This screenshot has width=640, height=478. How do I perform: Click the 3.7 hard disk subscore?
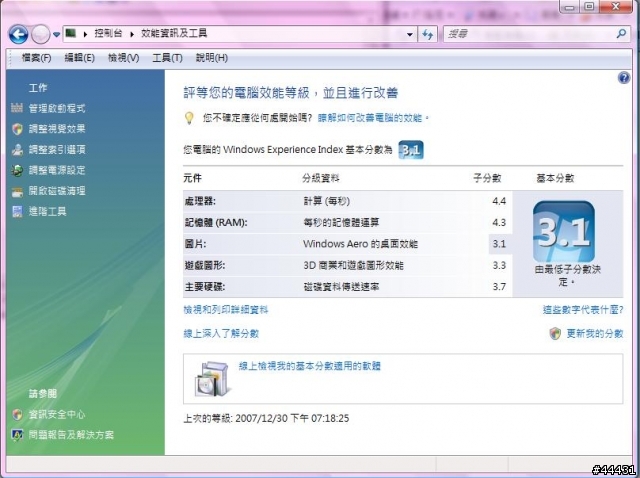point(499,287)
